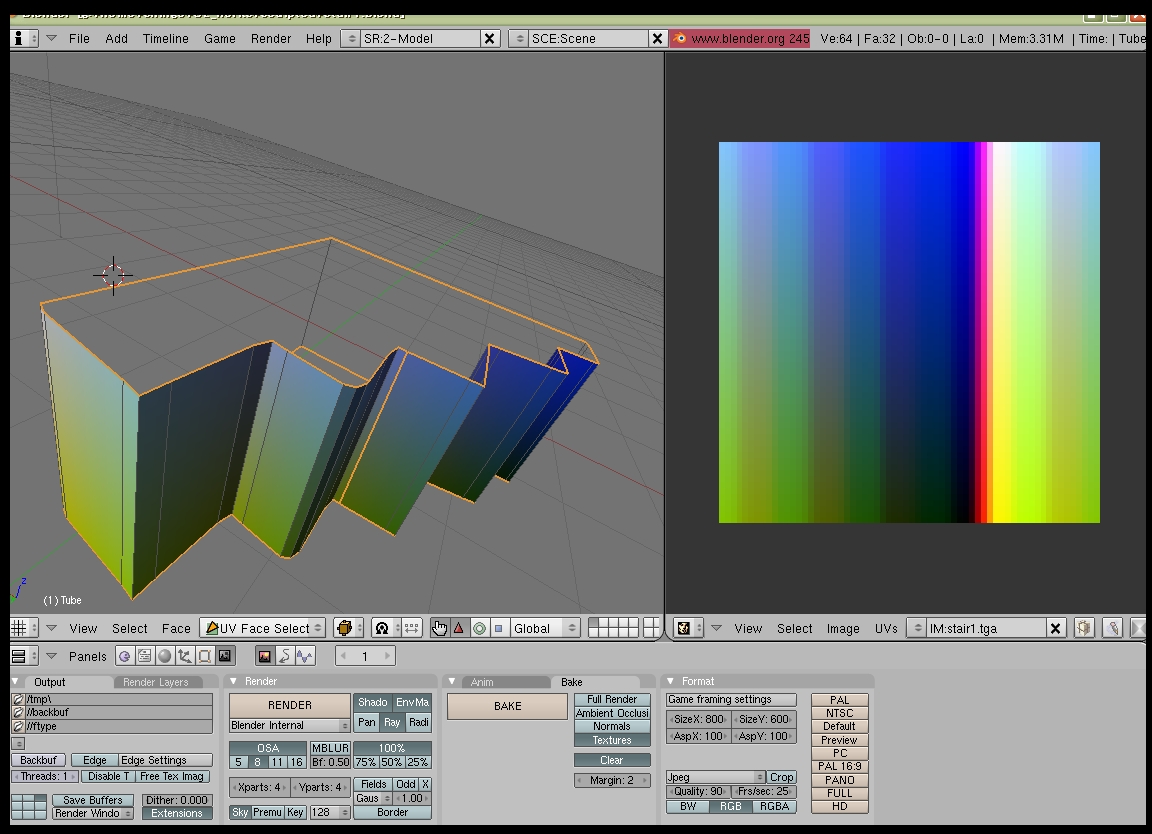1152x834 pixels.
Task: Toggle the Ray tracing button
Action: 392,722
